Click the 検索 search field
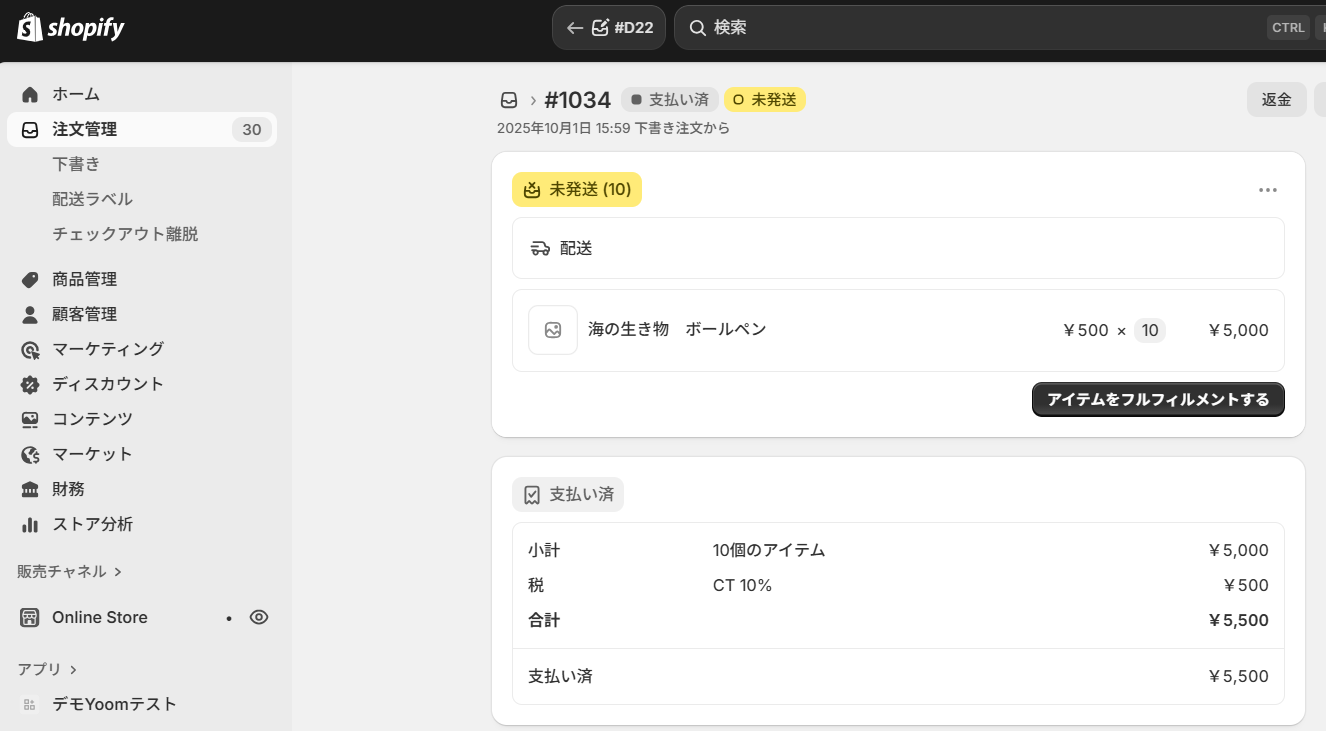Screen dimensions: 1326x731 [x=980, y=28]
